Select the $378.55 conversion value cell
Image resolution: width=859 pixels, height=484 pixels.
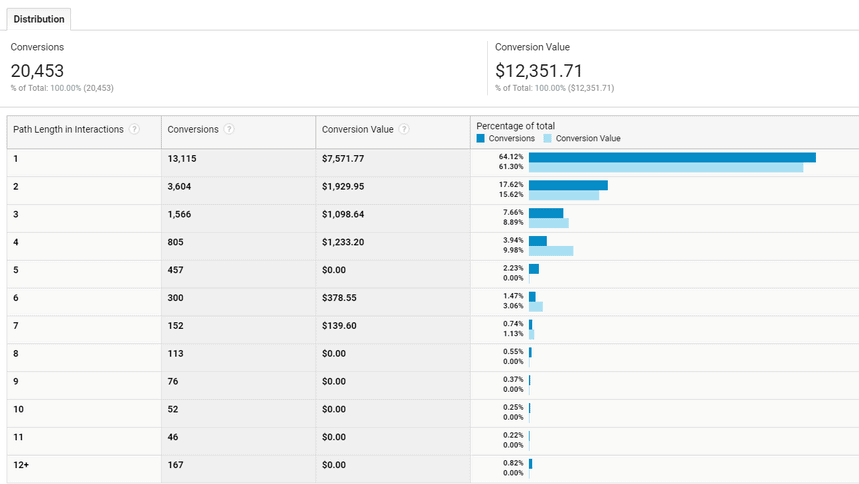tap(338, 297)
